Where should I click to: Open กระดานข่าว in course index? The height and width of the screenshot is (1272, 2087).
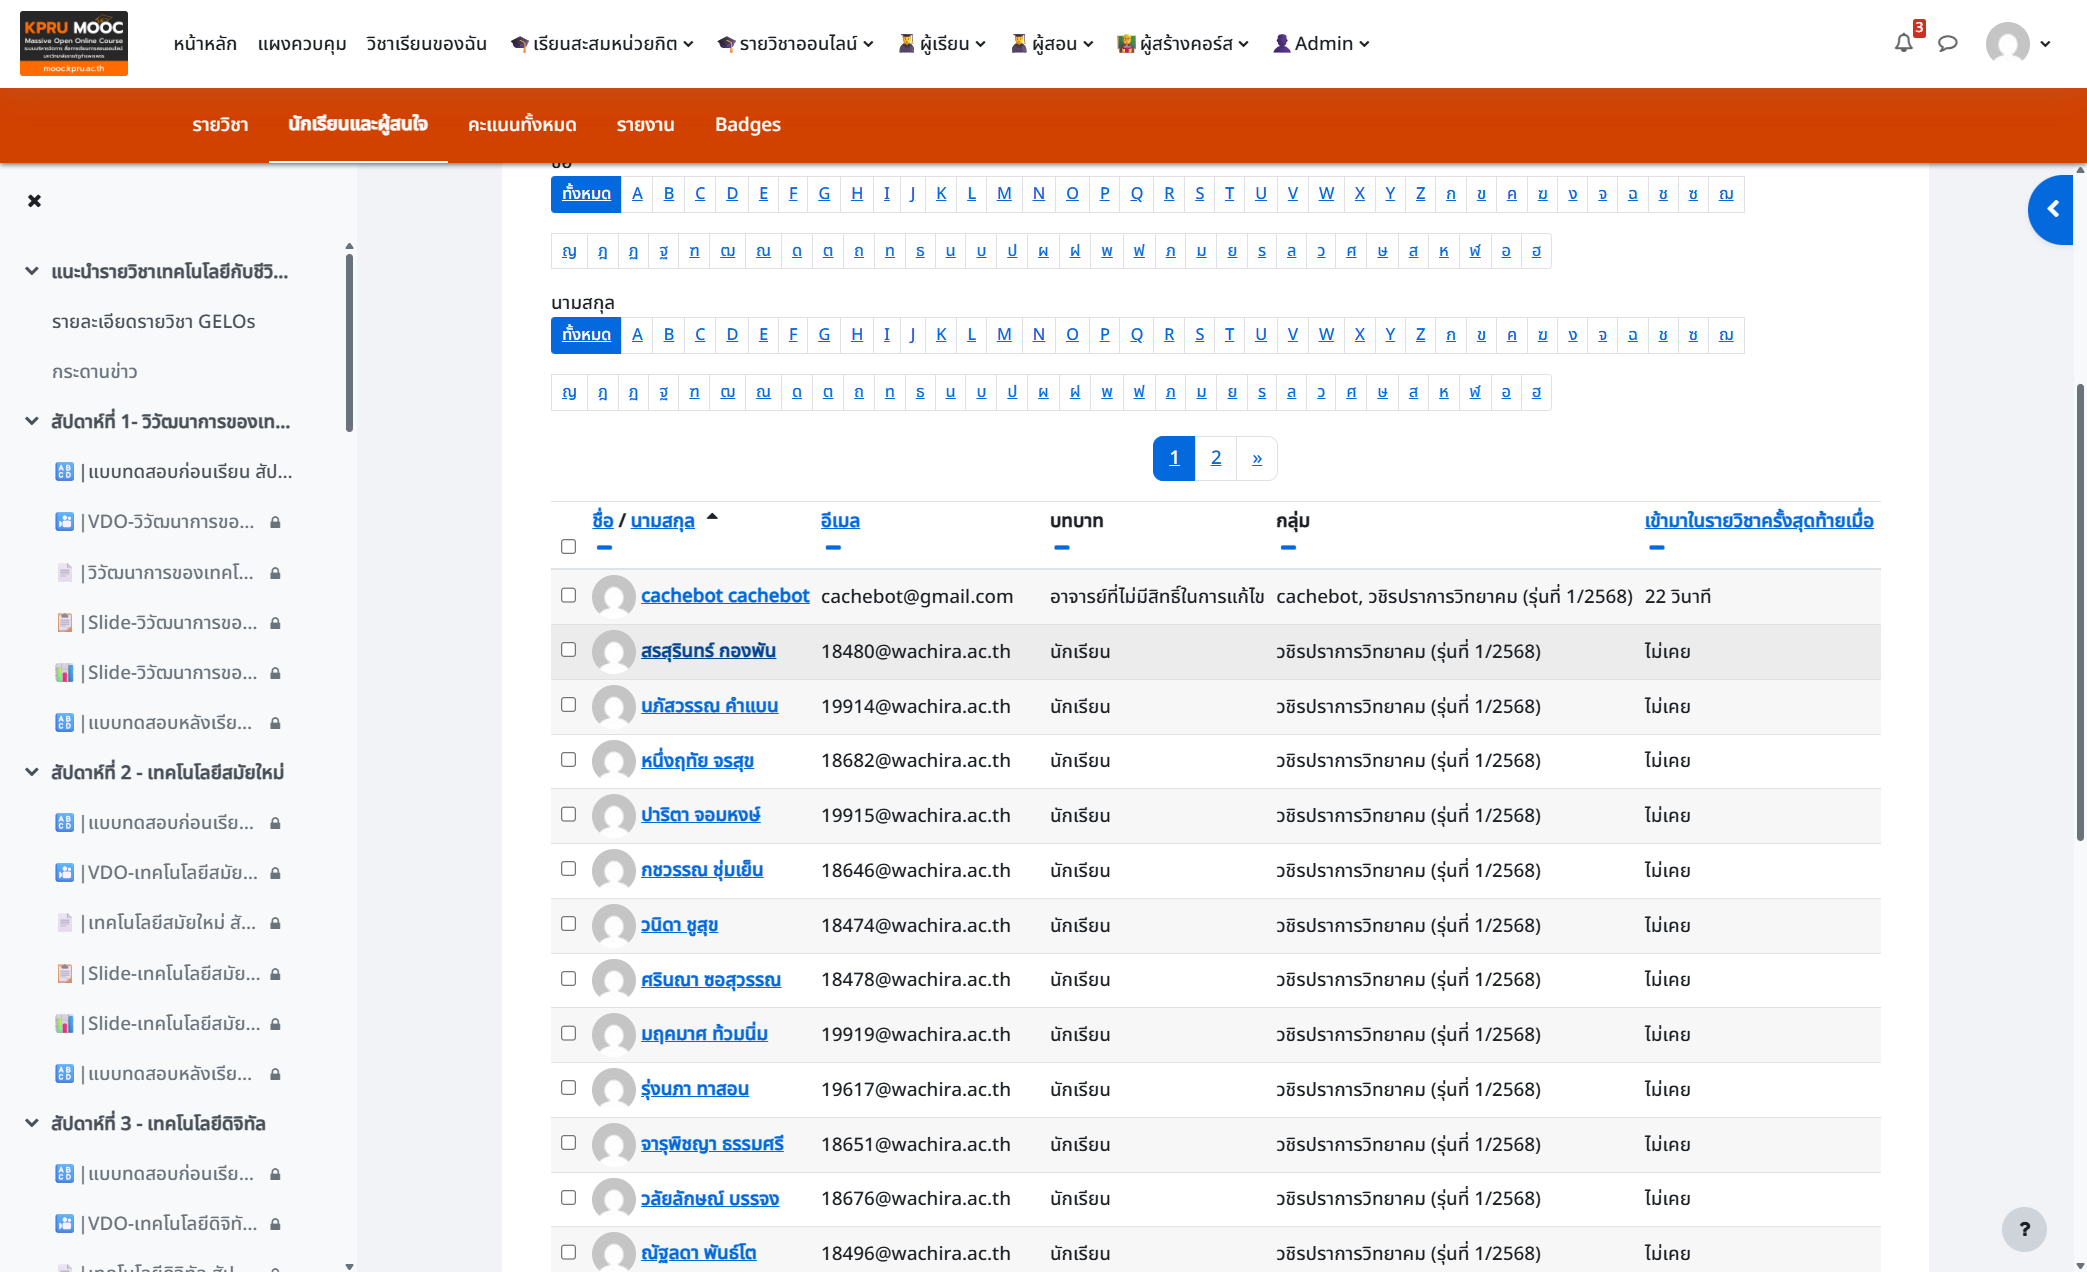click(95, 371)
